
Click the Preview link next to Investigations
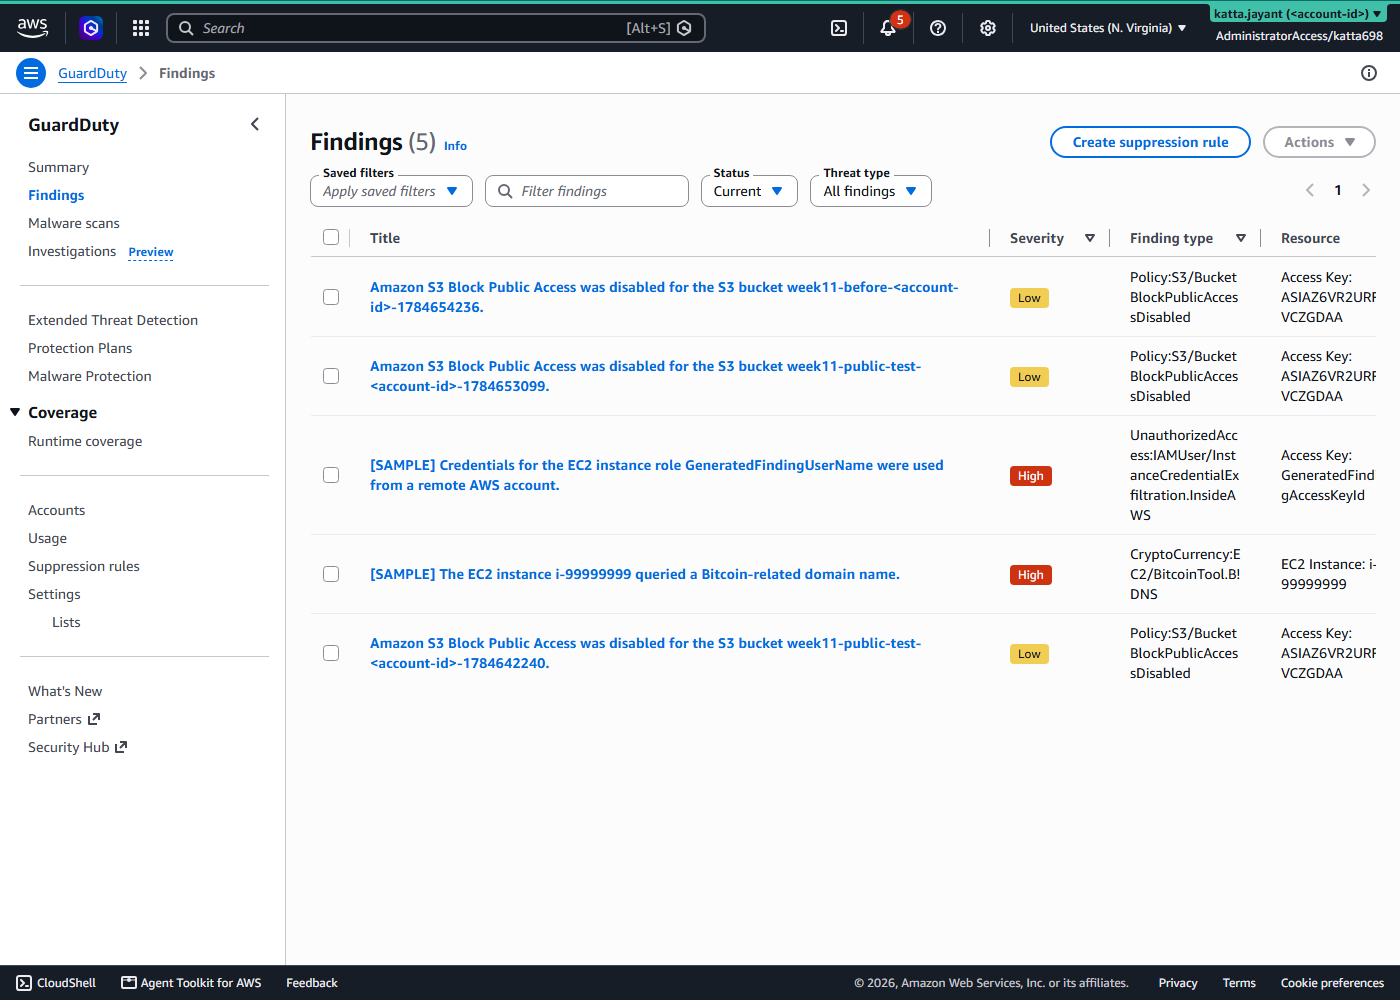coord(151,252)
